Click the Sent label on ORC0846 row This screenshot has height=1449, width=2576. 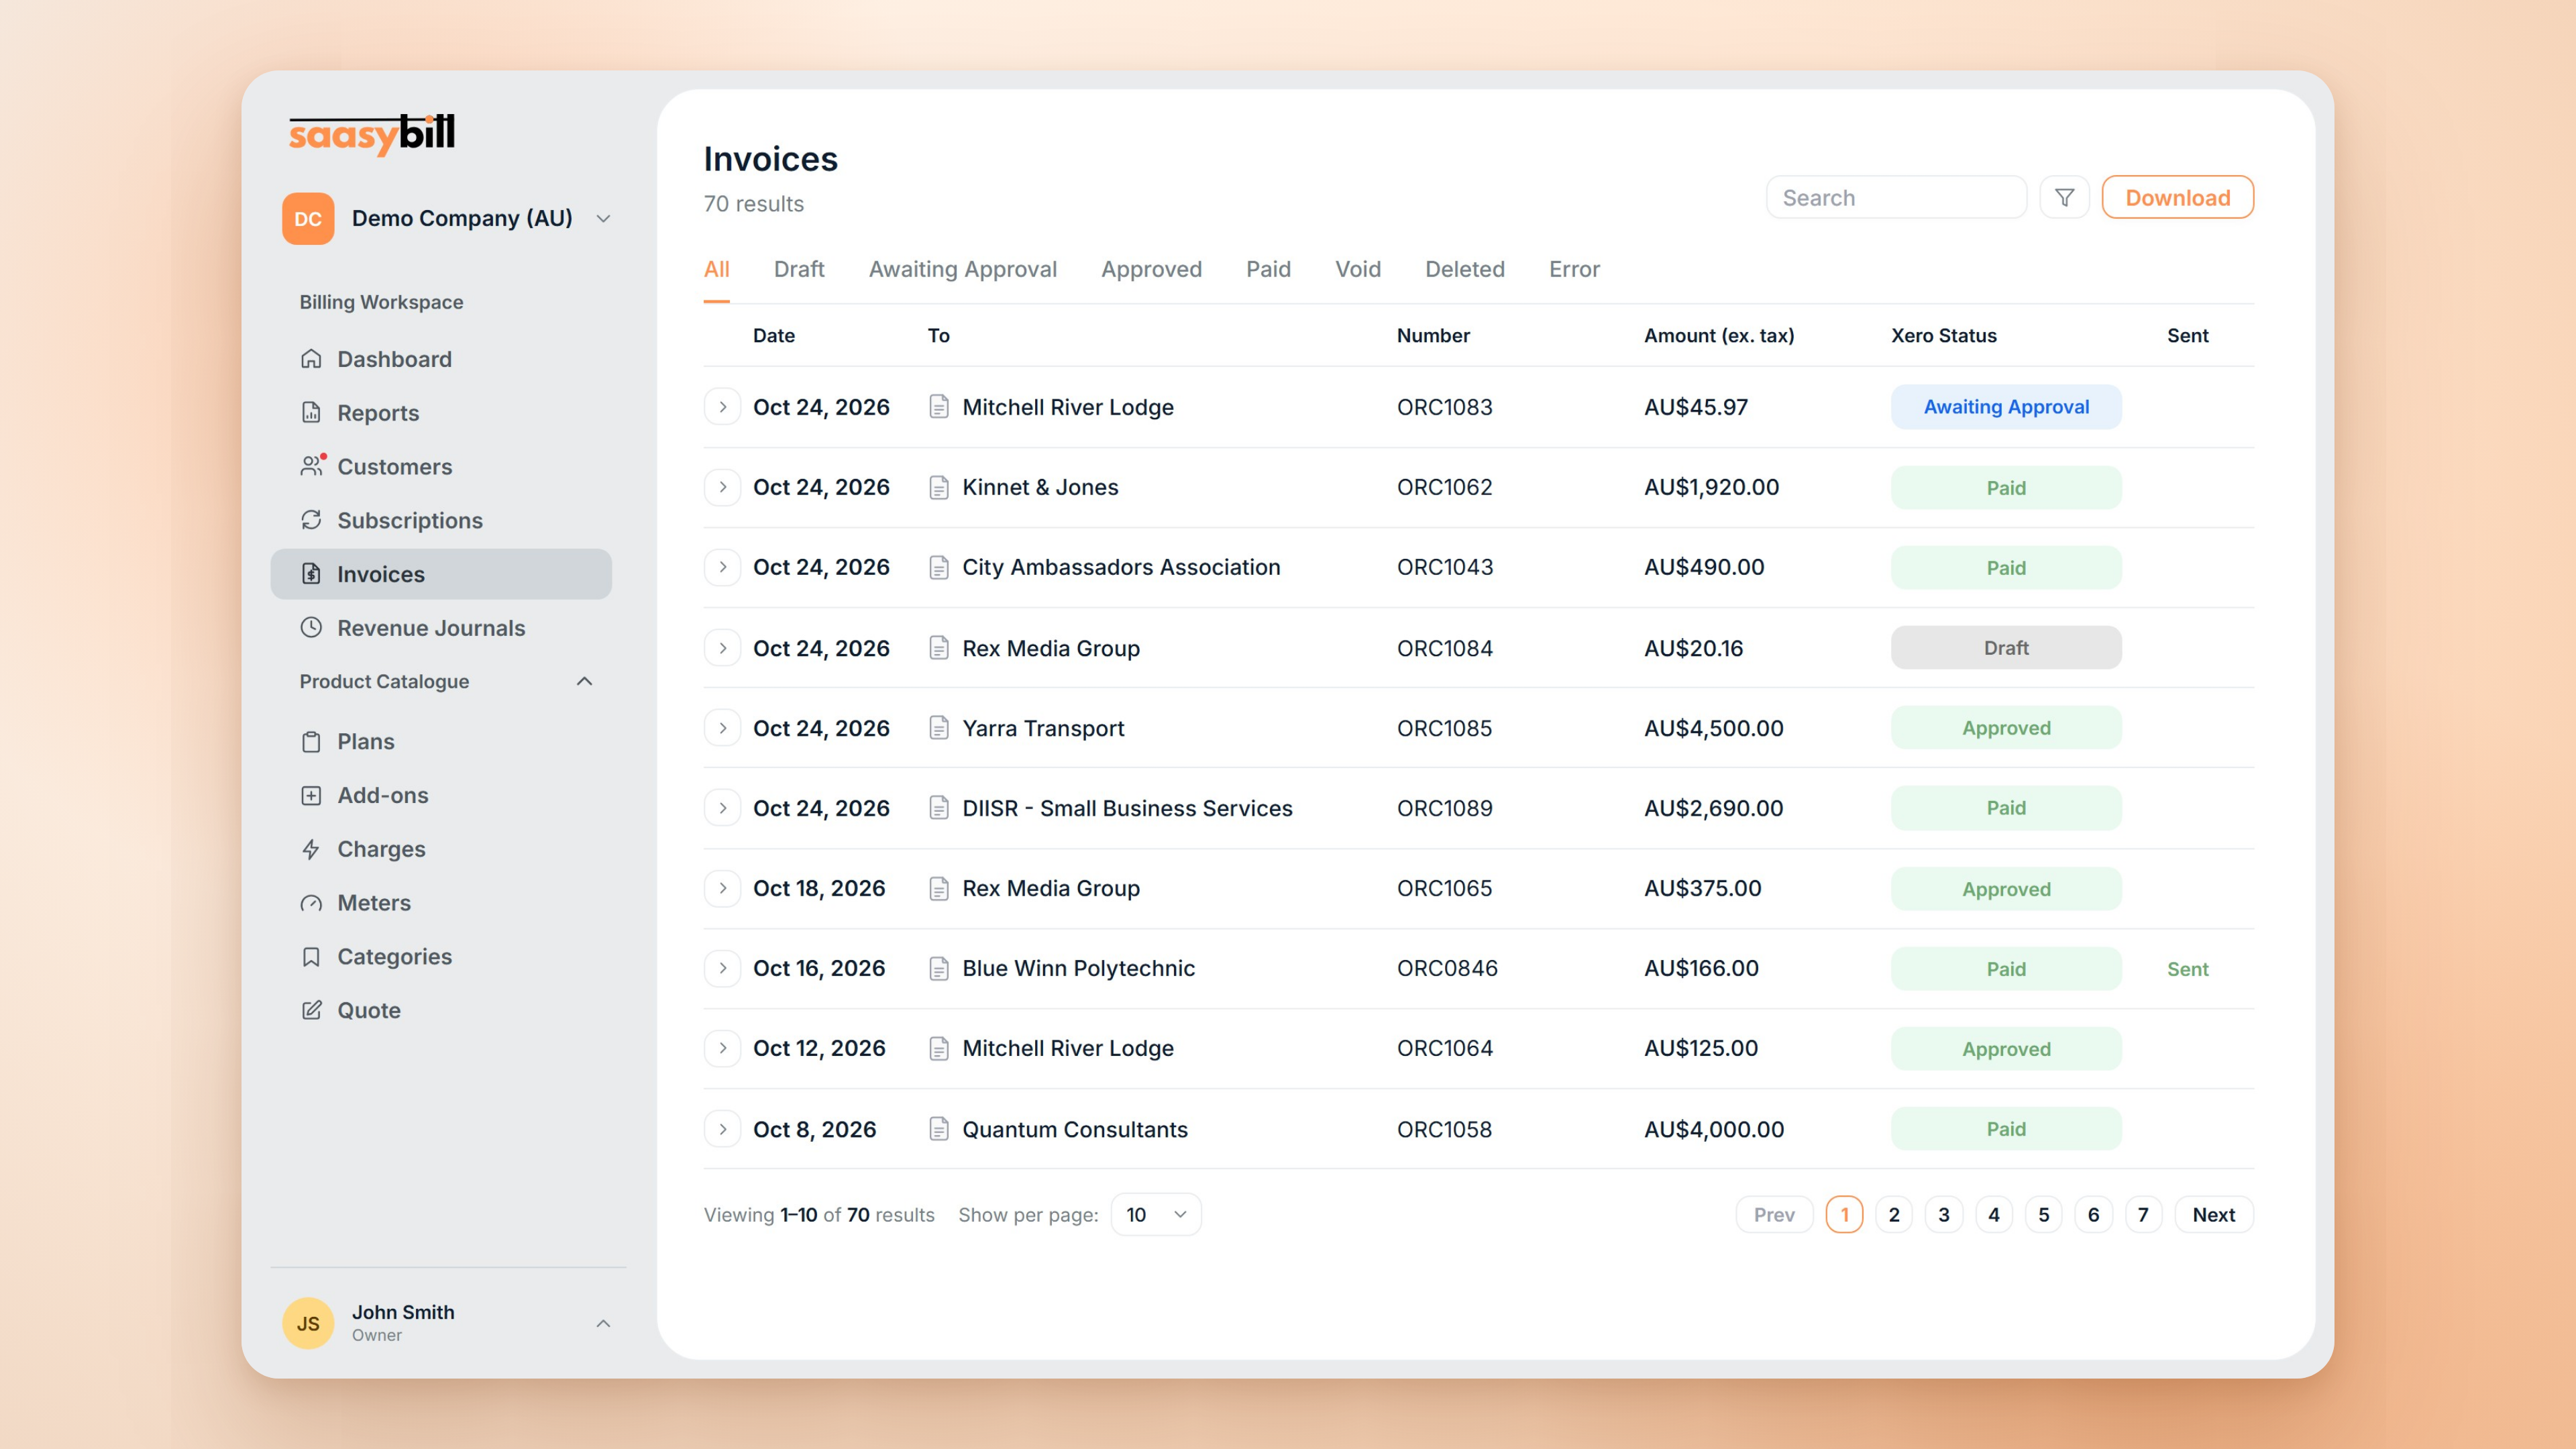tap(2187, 968)
